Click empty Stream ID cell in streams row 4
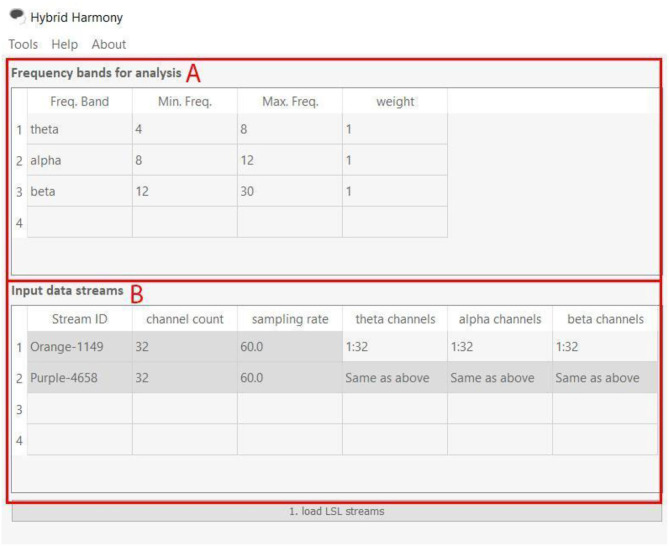Screen dimensions: 669x546 [x=80, y=440]
